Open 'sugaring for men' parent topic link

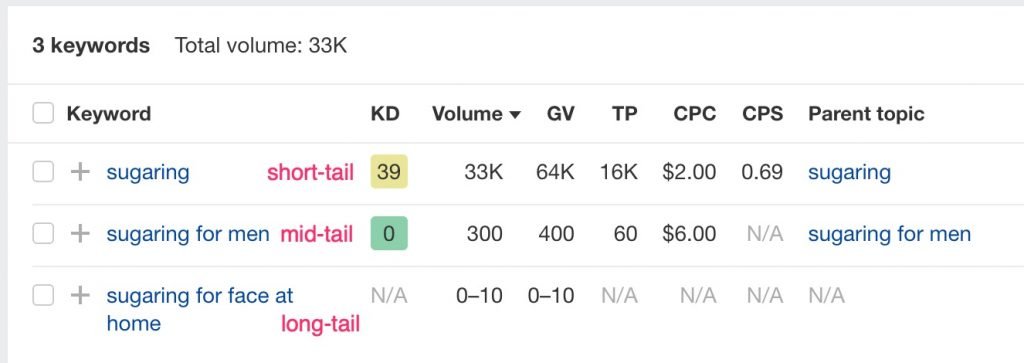point(889,234)
